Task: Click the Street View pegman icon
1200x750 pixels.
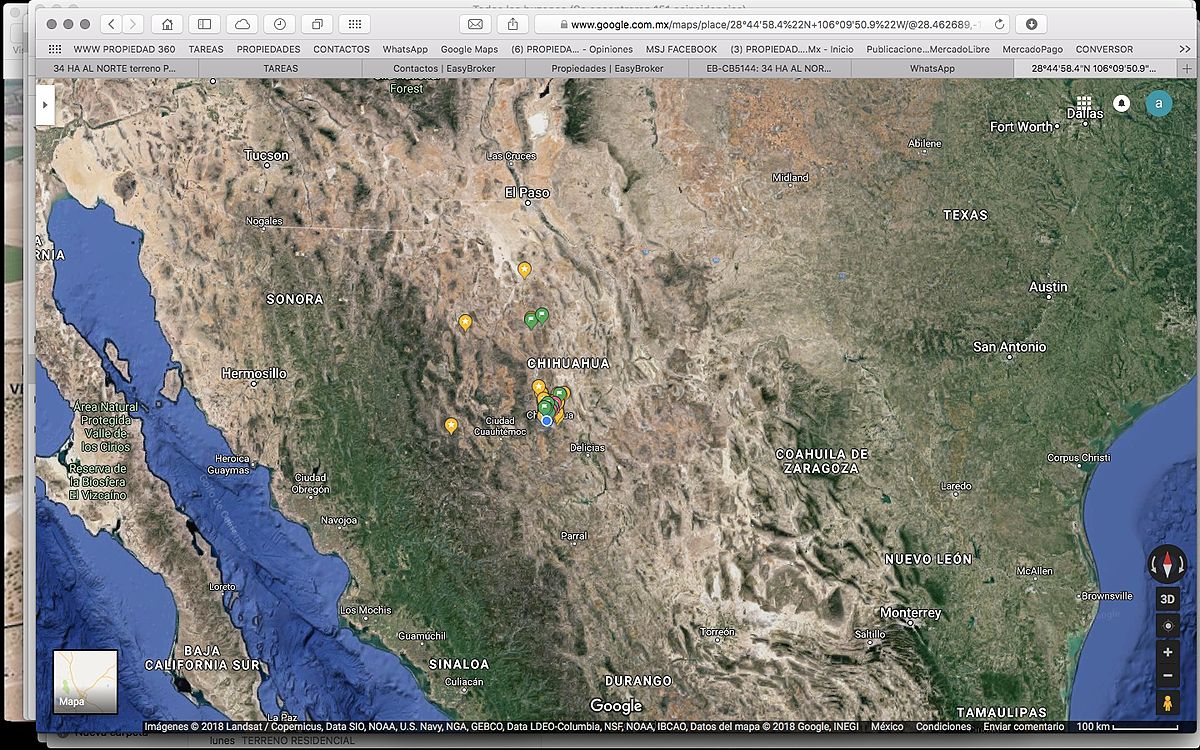Action: (1167, 704)
